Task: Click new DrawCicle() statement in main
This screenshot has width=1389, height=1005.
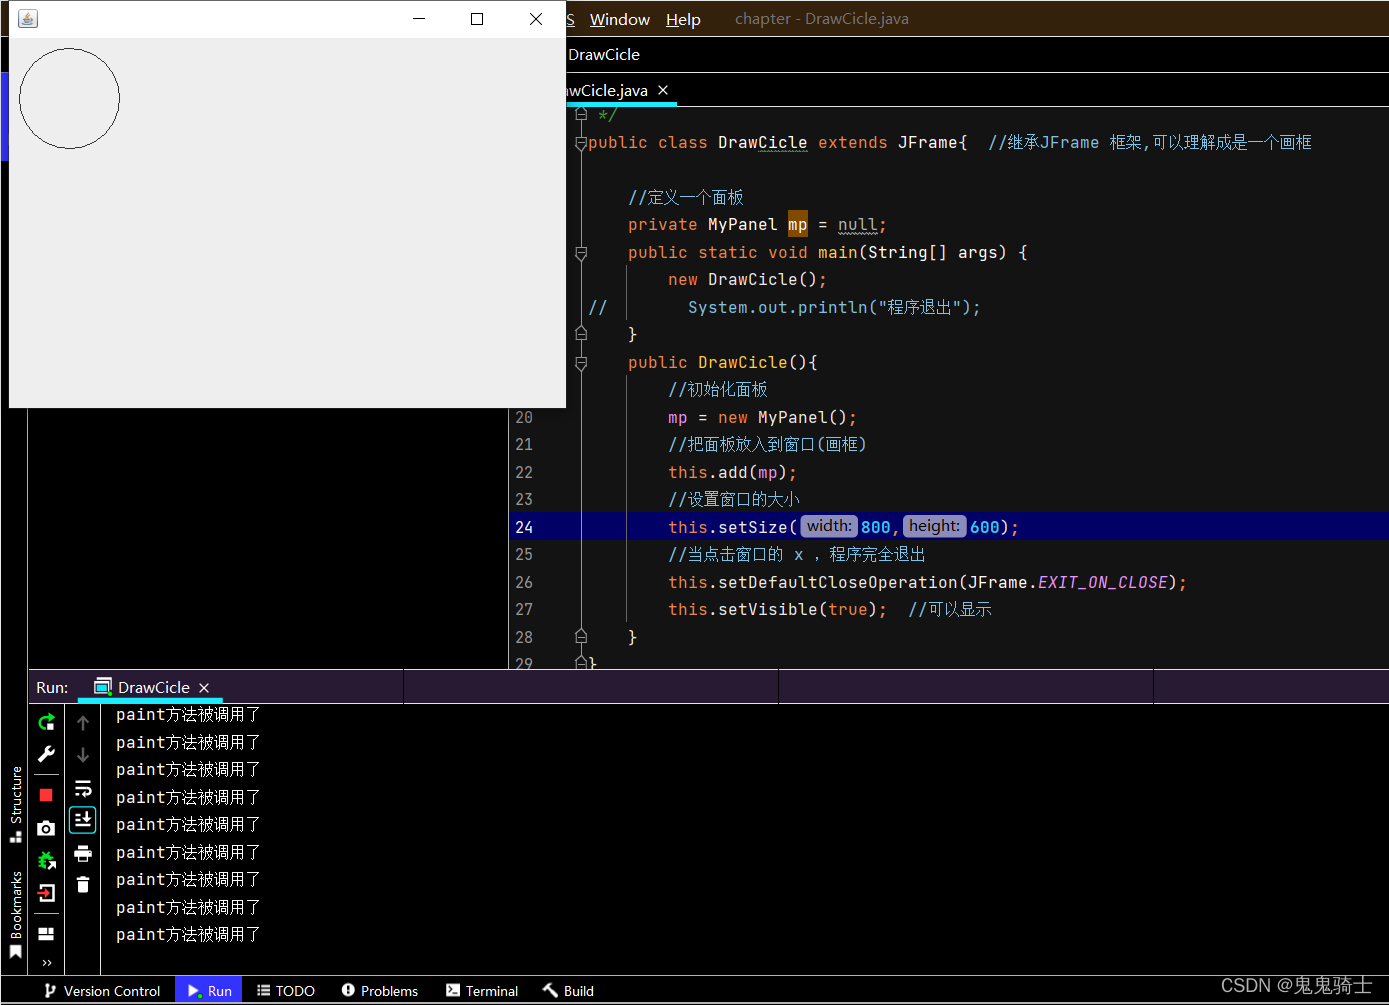Action: (747, 280)
